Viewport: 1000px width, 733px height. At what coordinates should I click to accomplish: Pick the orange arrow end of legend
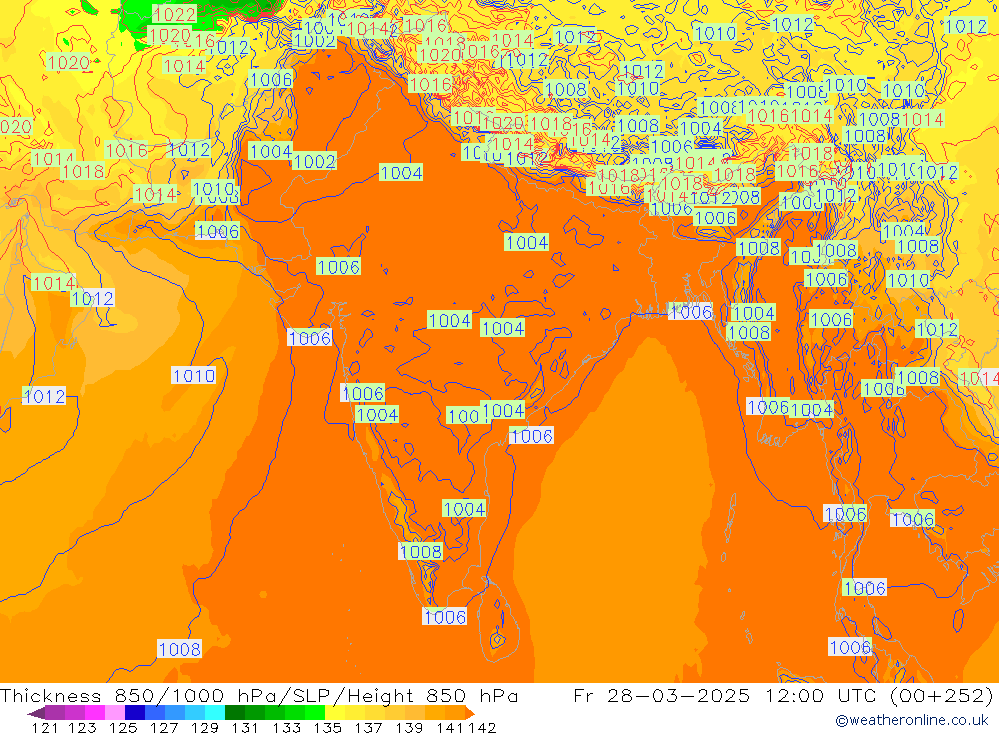(x=469, y=713)
